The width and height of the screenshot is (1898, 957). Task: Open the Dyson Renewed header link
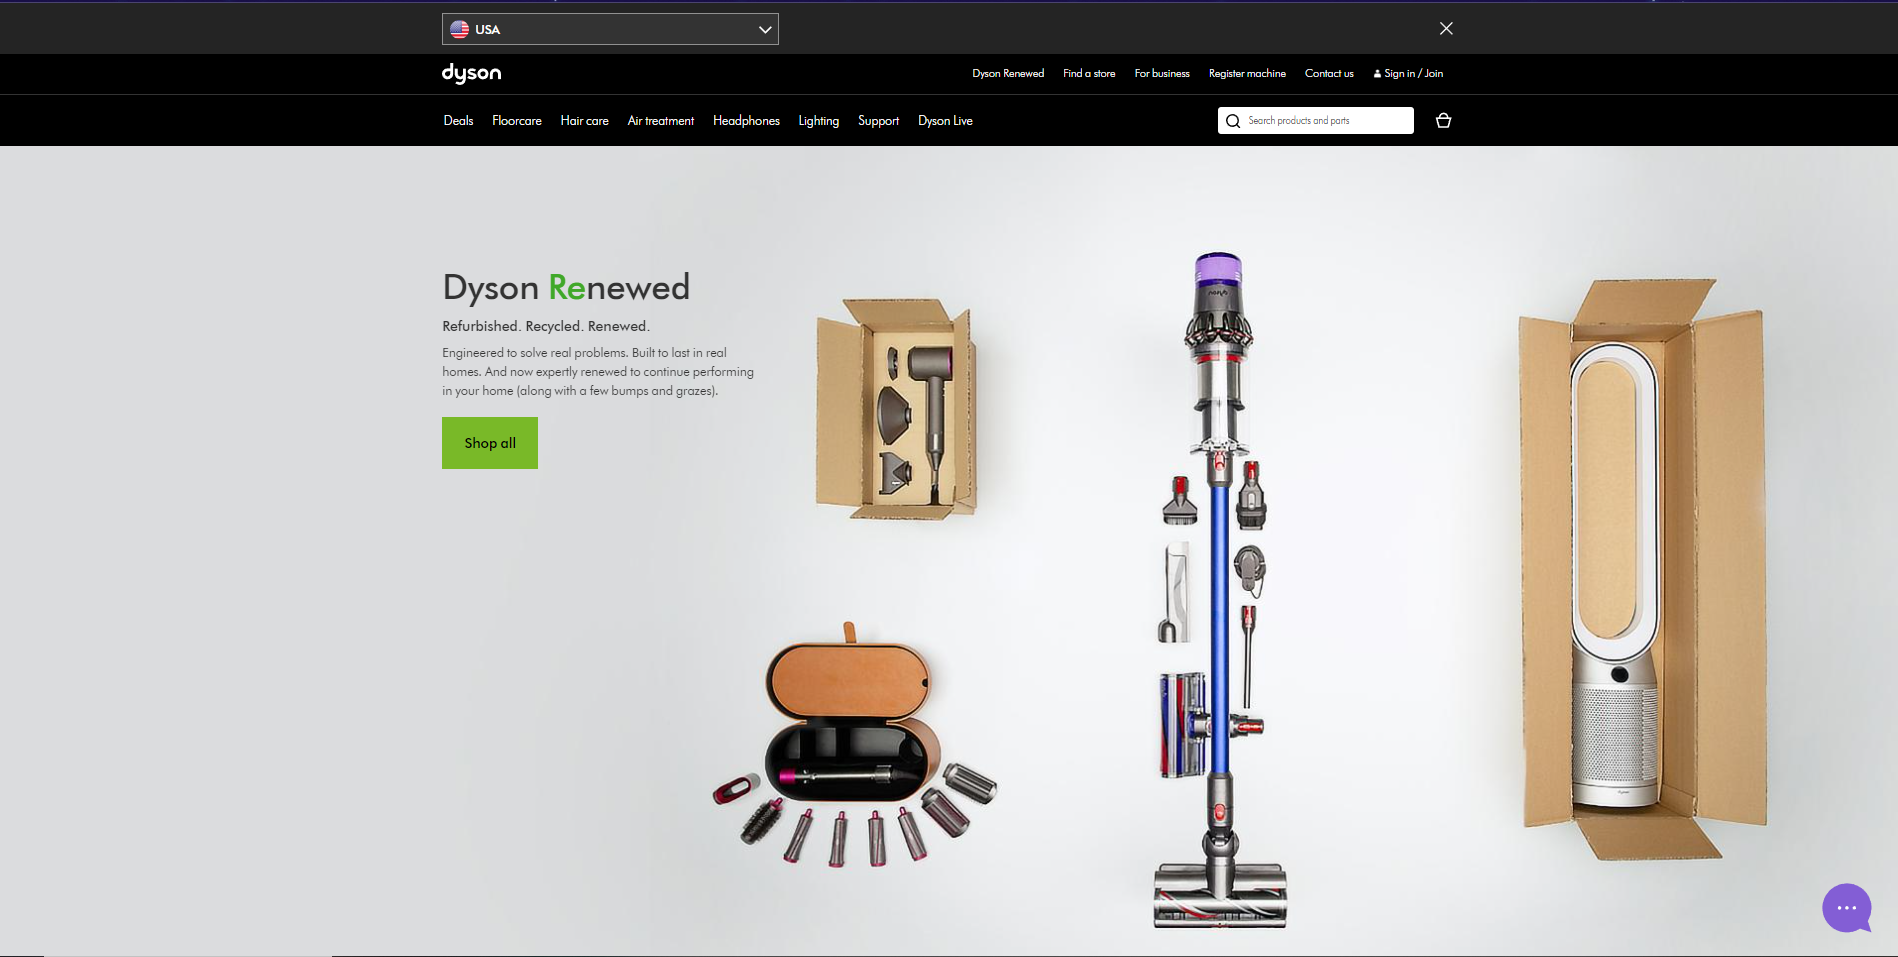tap(1008, 74)
